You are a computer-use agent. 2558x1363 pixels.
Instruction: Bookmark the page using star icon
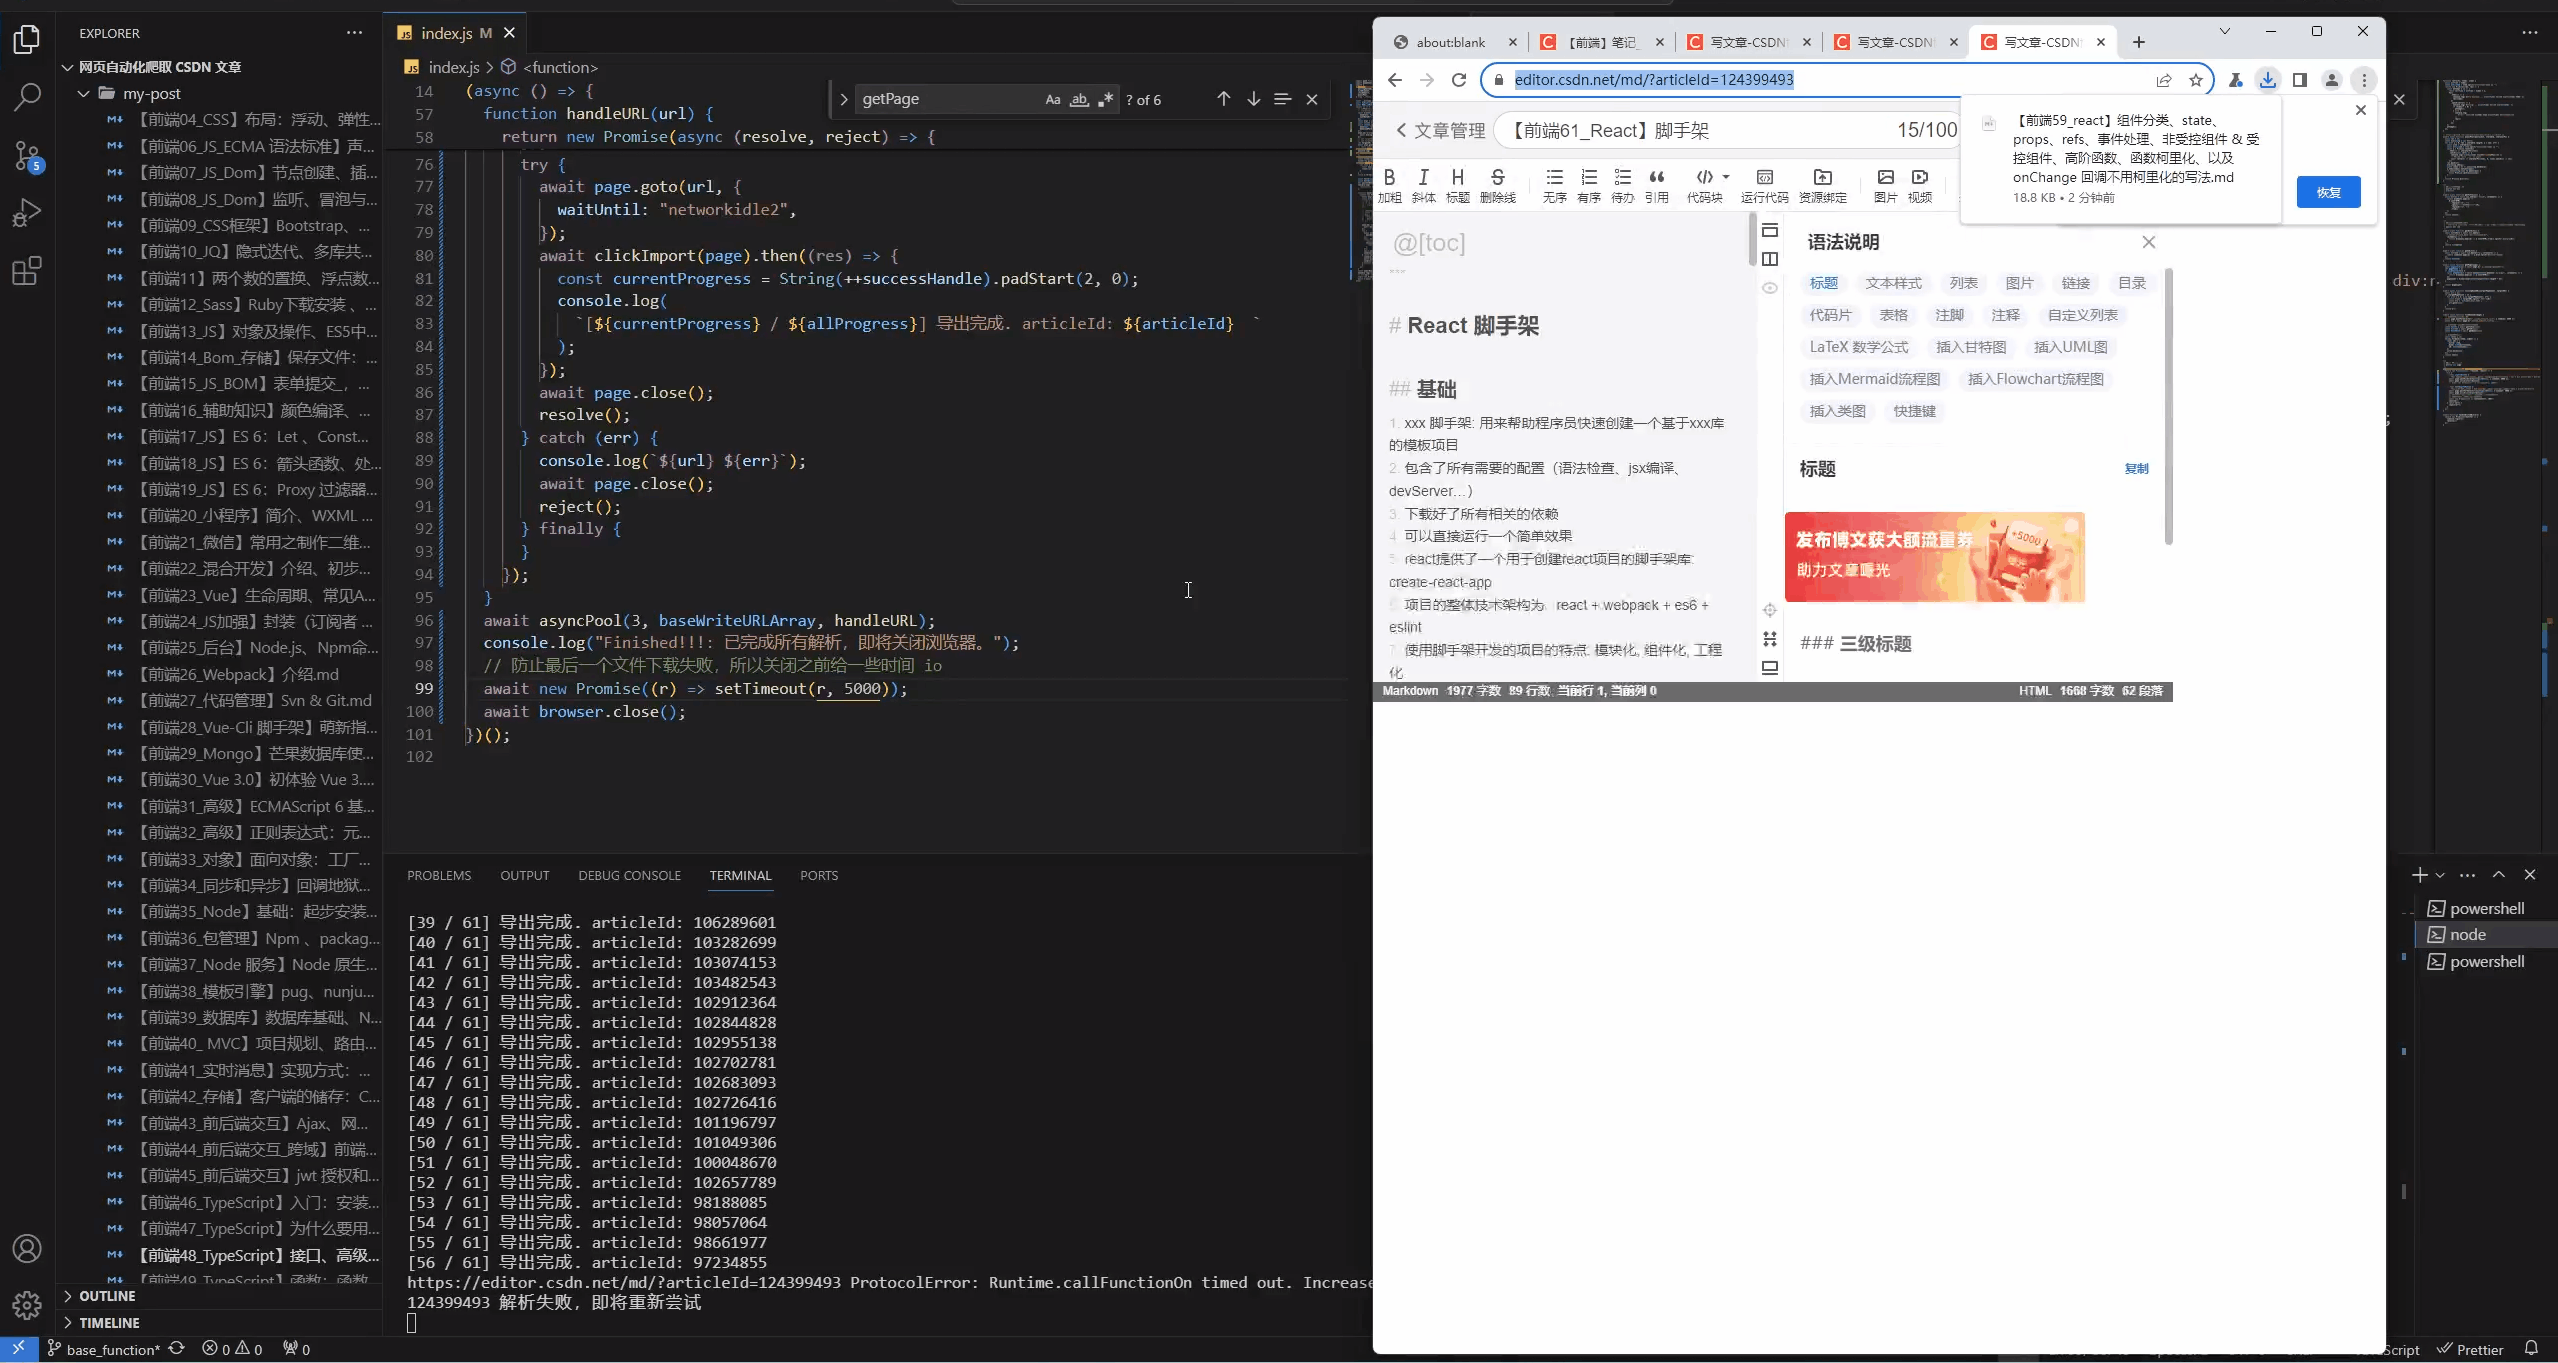coord(2196,80)
